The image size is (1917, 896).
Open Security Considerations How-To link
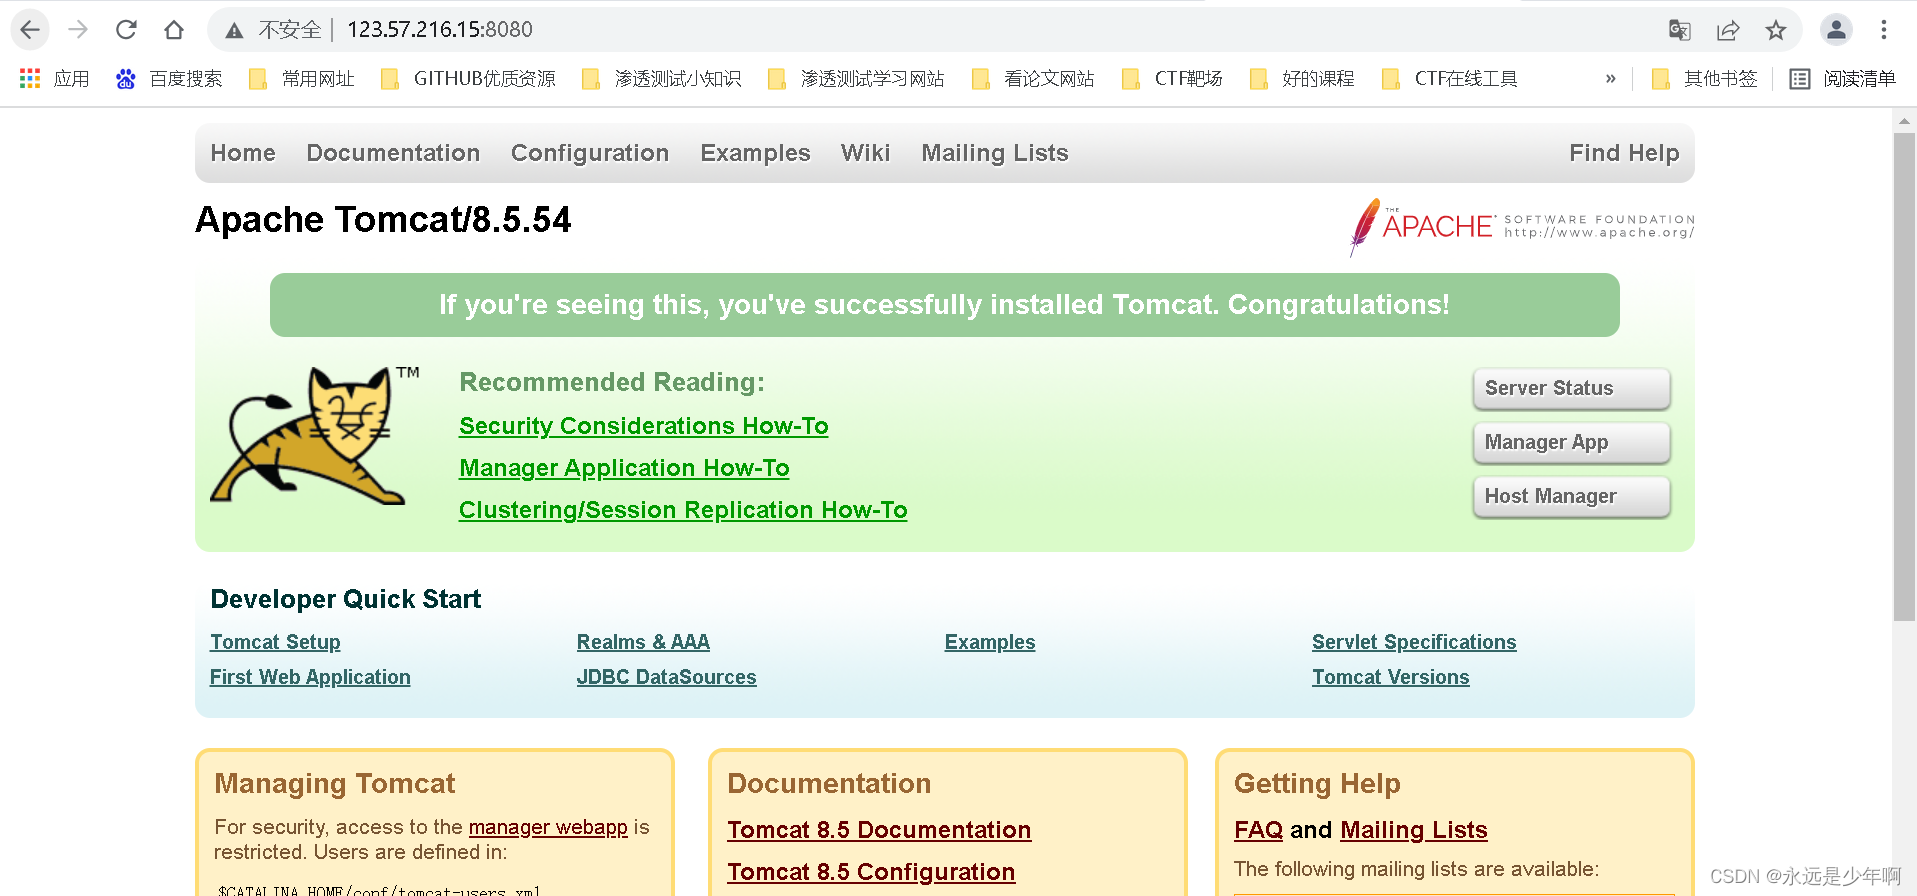[x=644, y=426]
